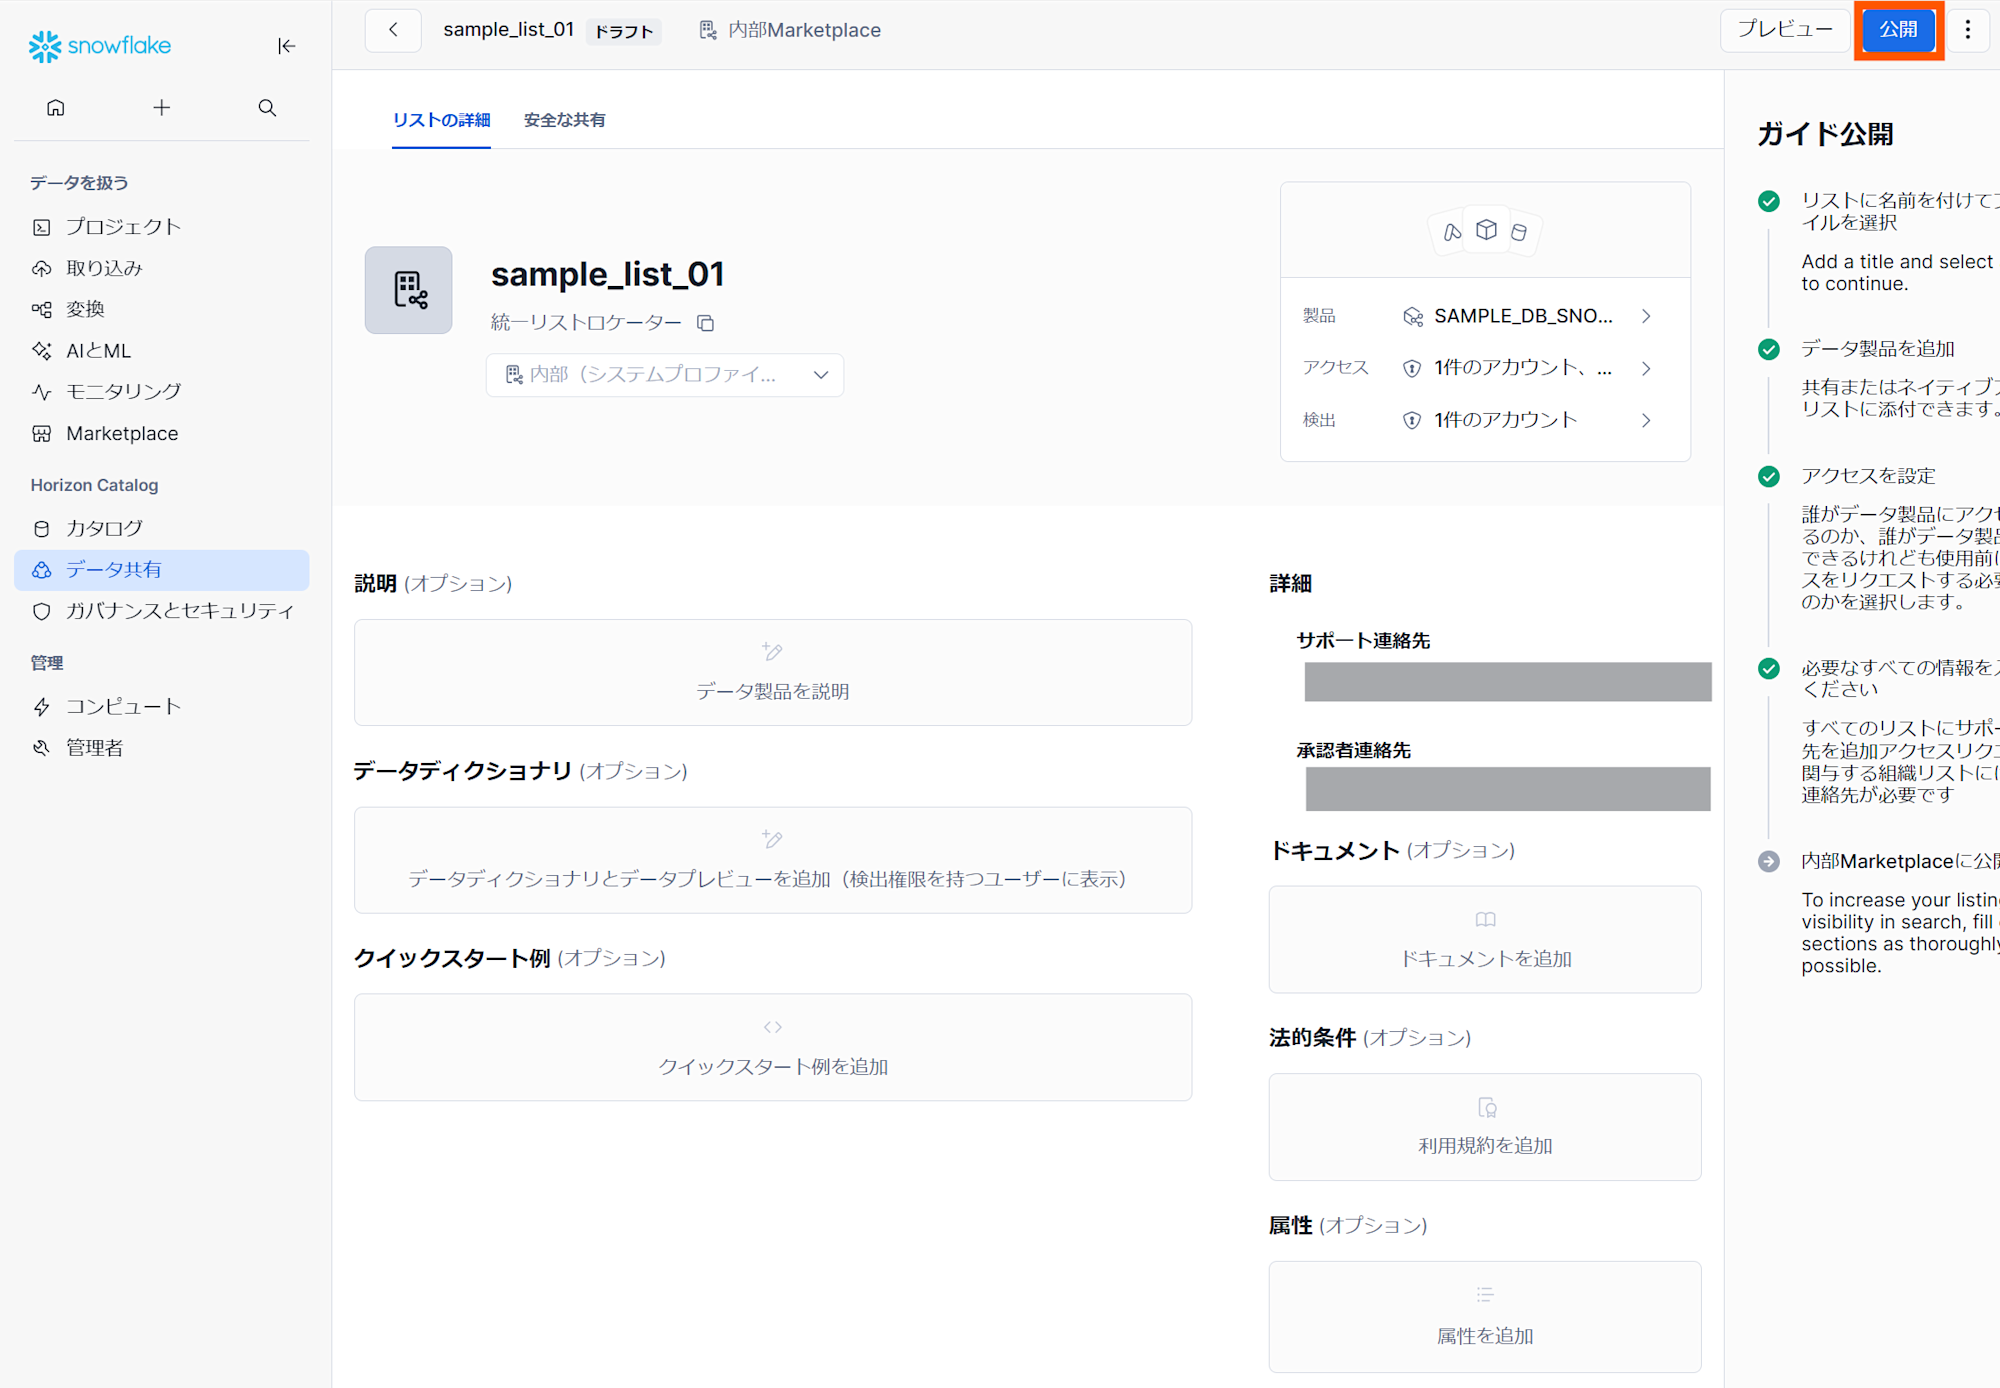Open the 内部（システムプロファイル）dropdown
This screenshot has height=1388, width=2000.
pyautogui.click(x=664, y=374)
